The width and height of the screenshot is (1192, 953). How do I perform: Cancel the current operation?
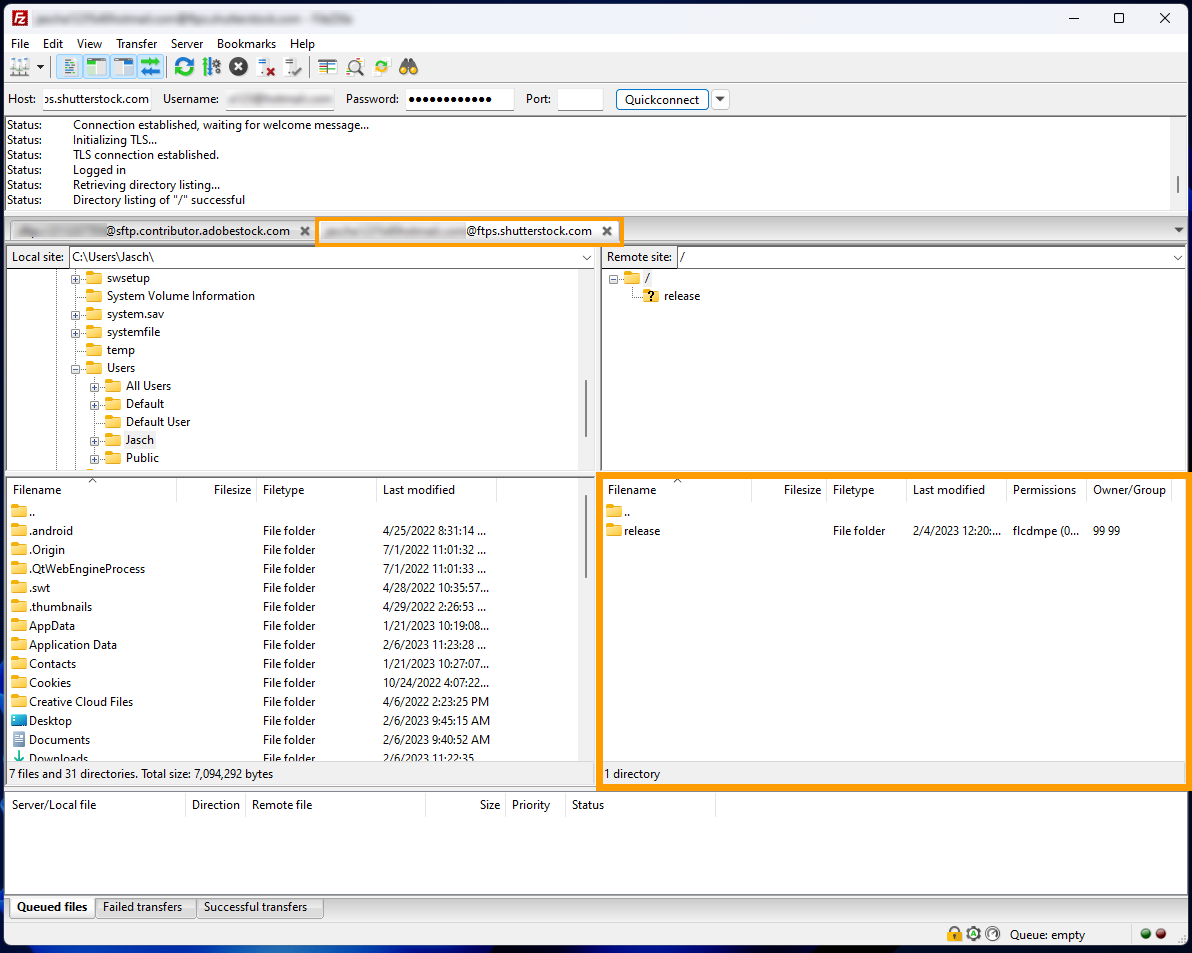coord(239,67)
